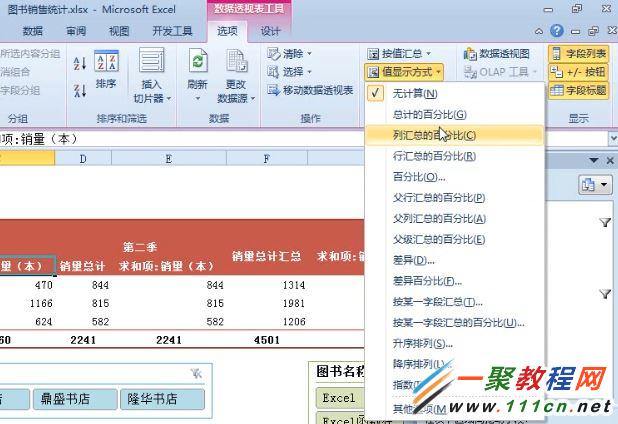Click the Sort Z to A icon

click(80, 90)
